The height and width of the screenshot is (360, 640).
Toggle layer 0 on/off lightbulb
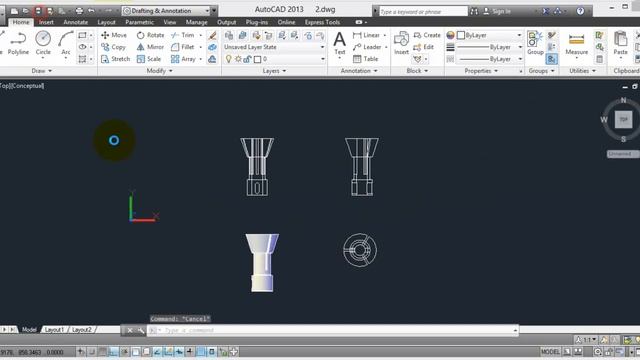229,59
